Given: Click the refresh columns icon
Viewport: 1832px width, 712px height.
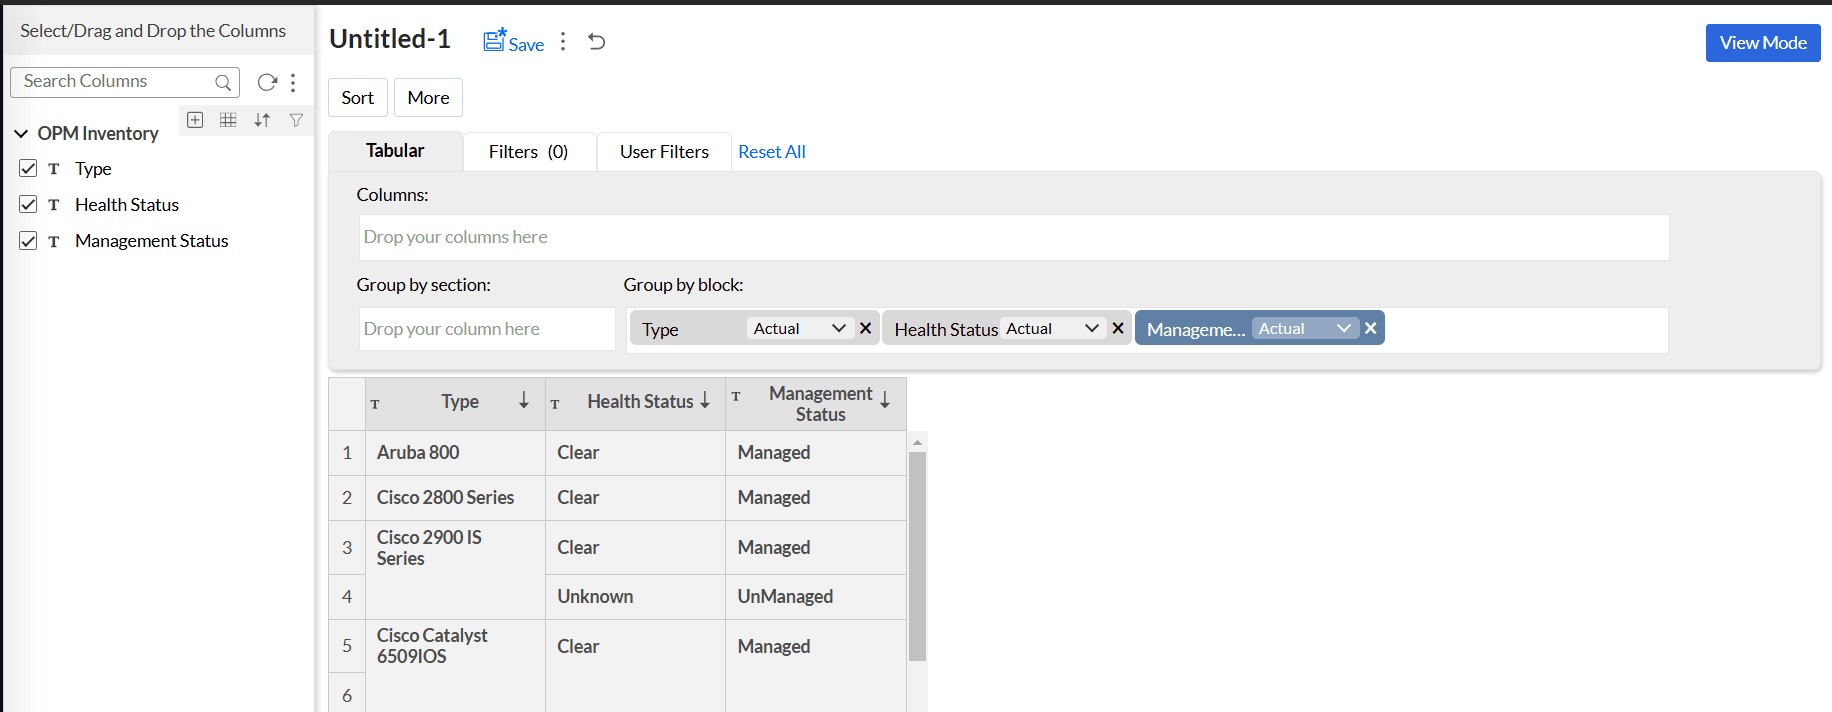Looking at the screenshot, I should [x=267, y=82].
